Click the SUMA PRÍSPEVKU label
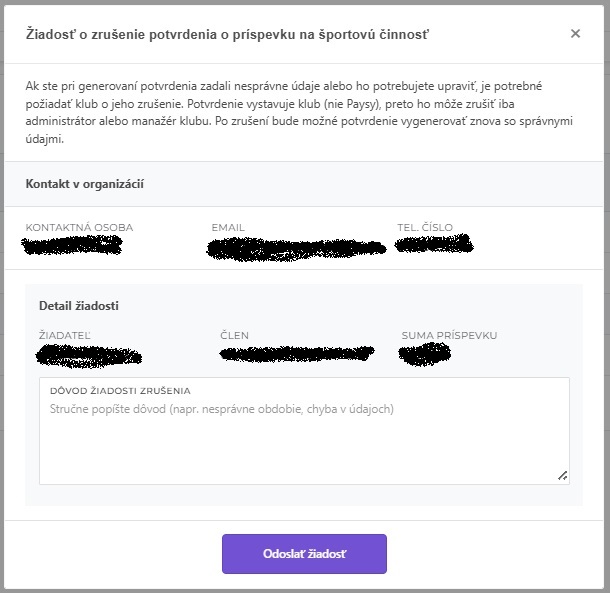610x593 pixels. point(449,335)
